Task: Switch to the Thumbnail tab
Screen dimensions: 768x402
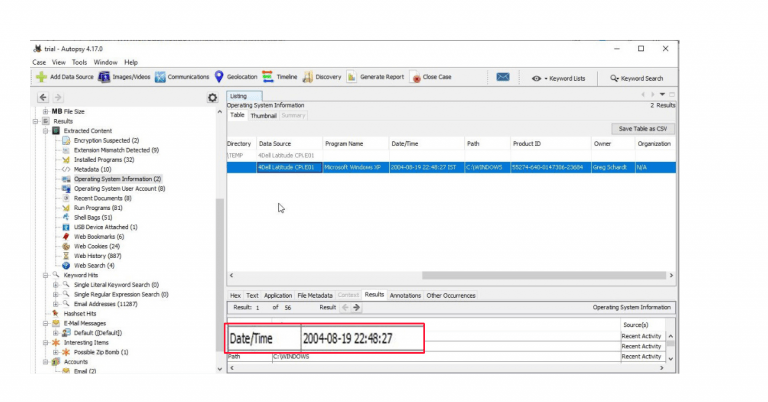Action: 263,115
